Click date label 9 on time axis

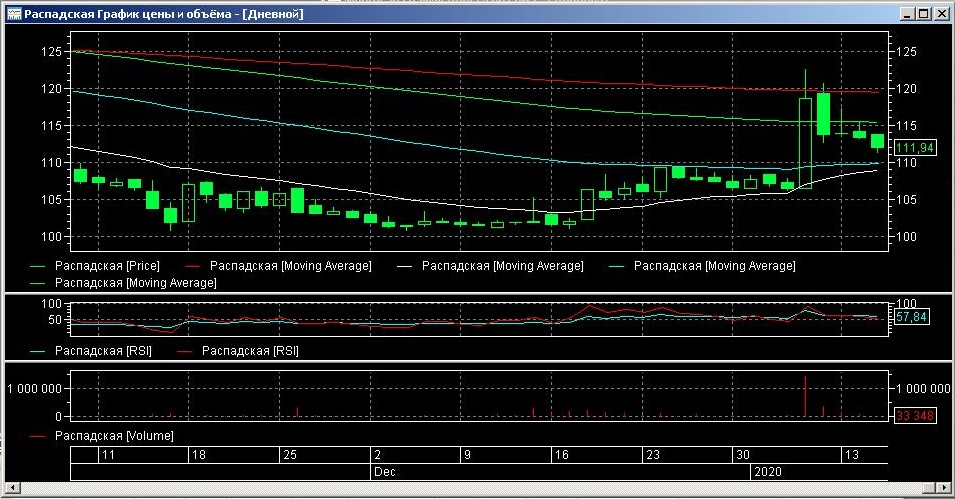[468, 455]
